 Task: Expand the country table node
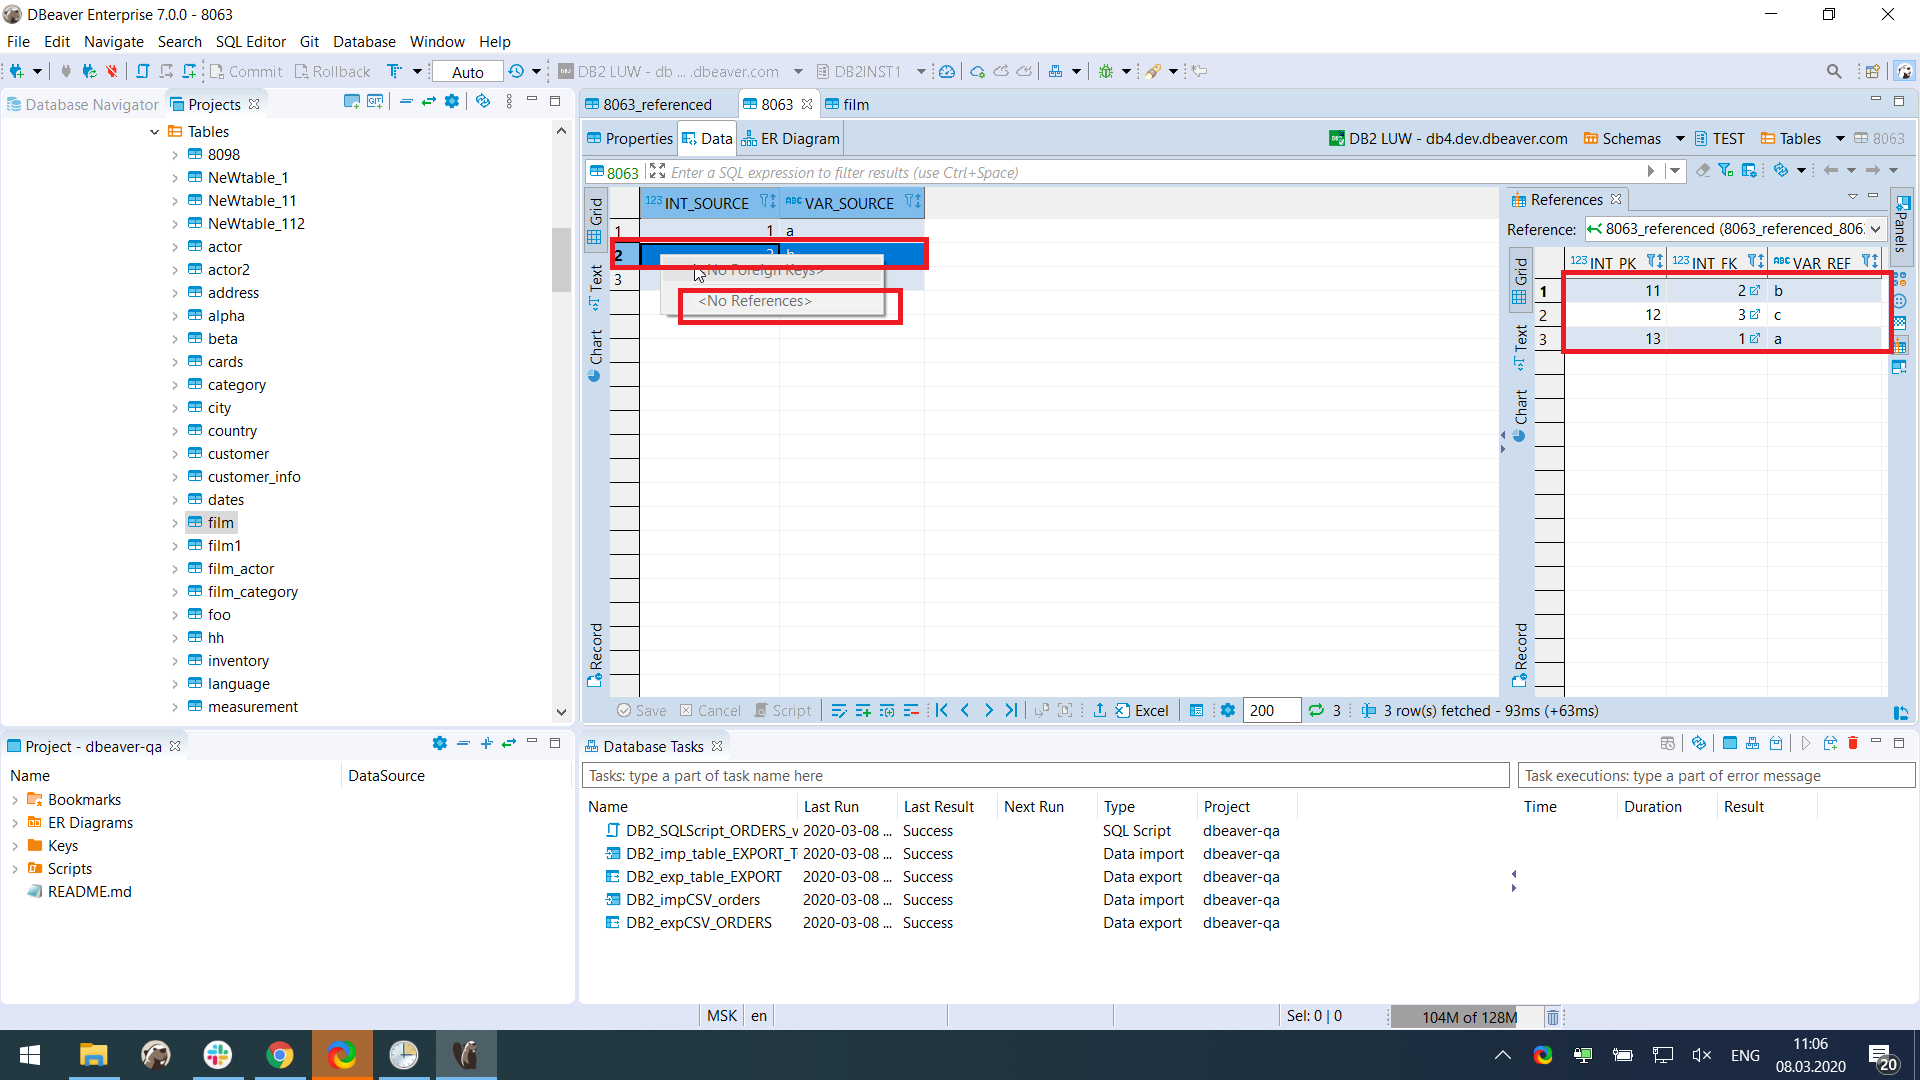[177, 430]
